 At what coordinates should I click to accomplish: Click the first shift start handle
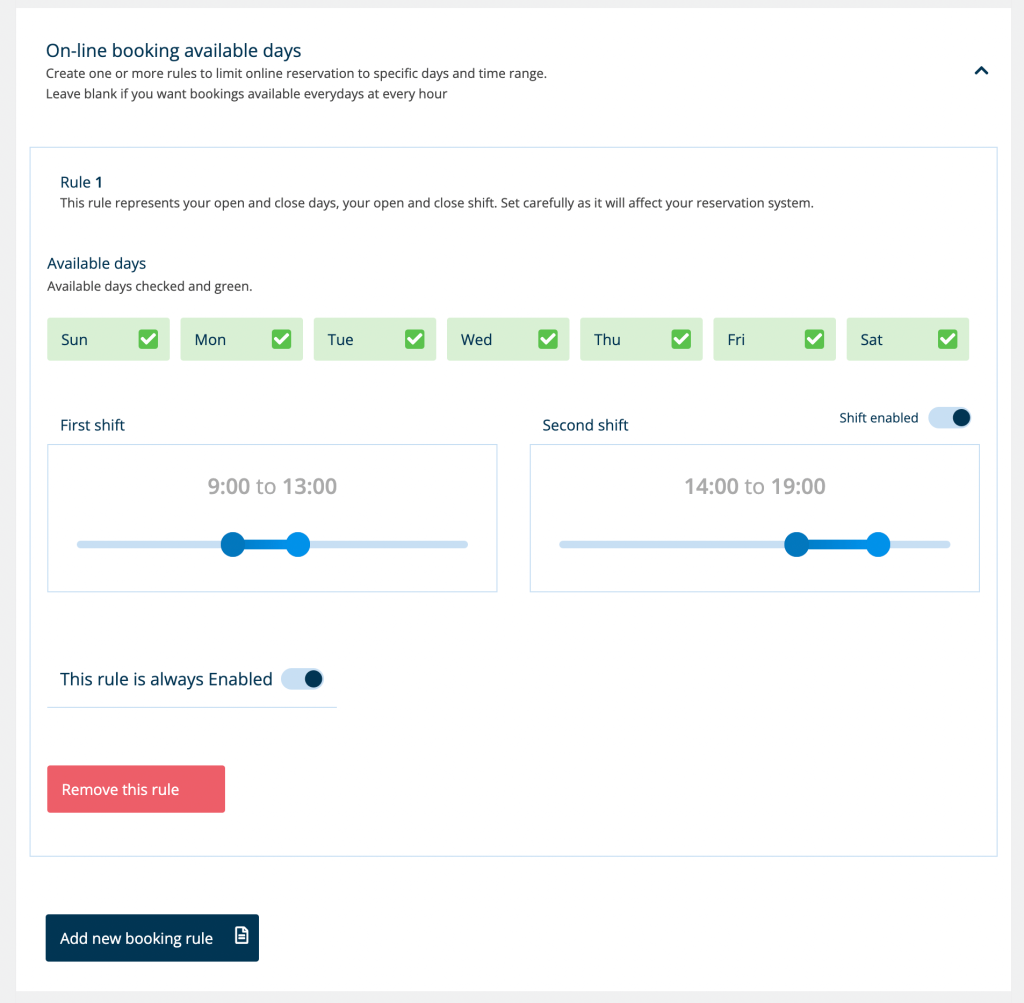232,544
